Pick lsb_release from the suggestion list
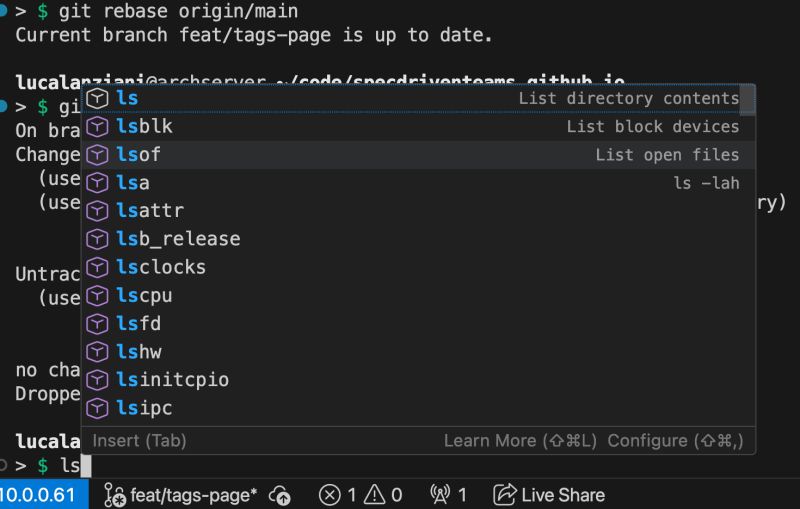800x509 pixels. (x=178, y=239)
